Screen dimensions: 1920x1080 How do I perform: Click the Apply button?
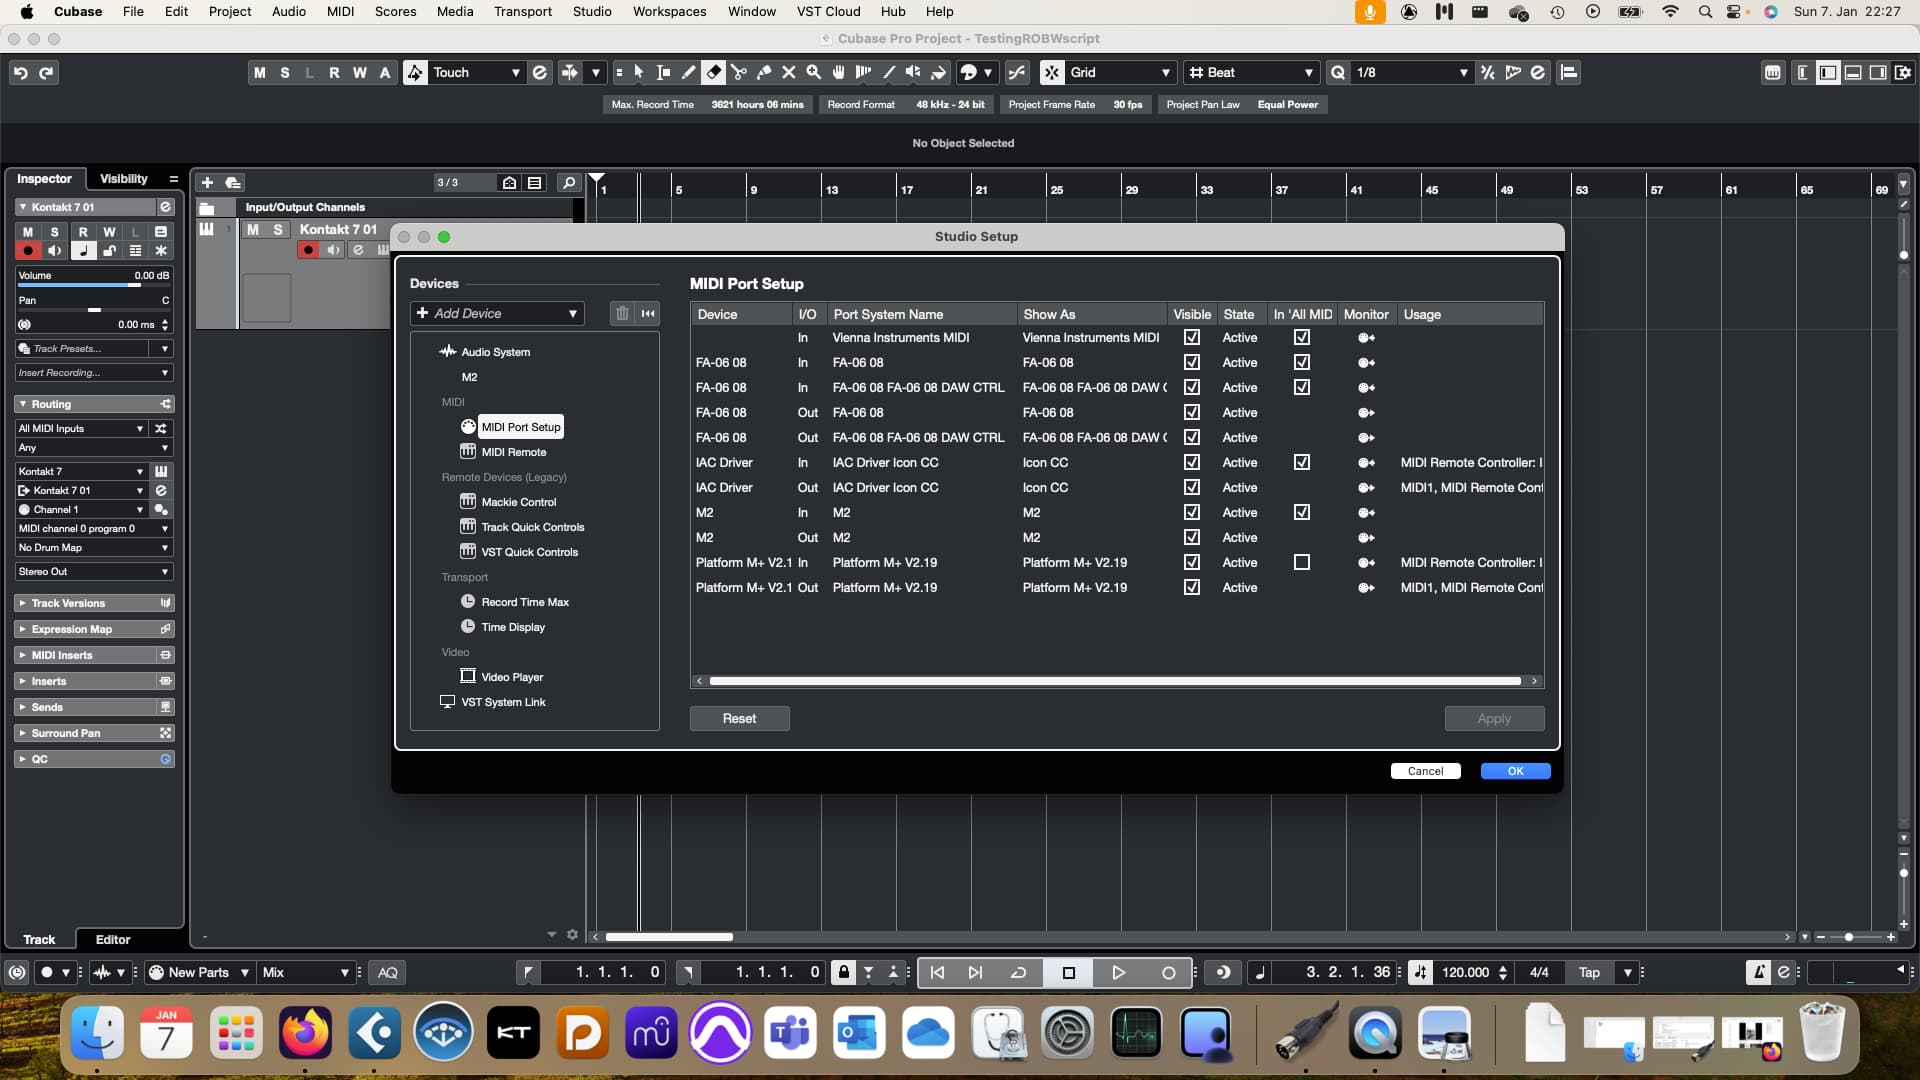[x=1494, y=718]
